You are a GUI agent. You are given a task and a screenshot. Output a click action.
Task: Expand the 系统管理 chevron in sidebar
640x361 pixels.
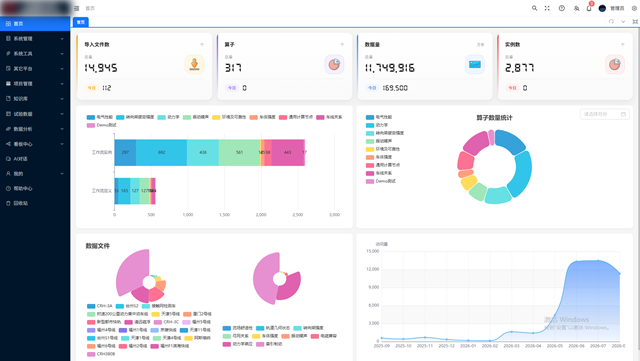click(x=62, y=39)
